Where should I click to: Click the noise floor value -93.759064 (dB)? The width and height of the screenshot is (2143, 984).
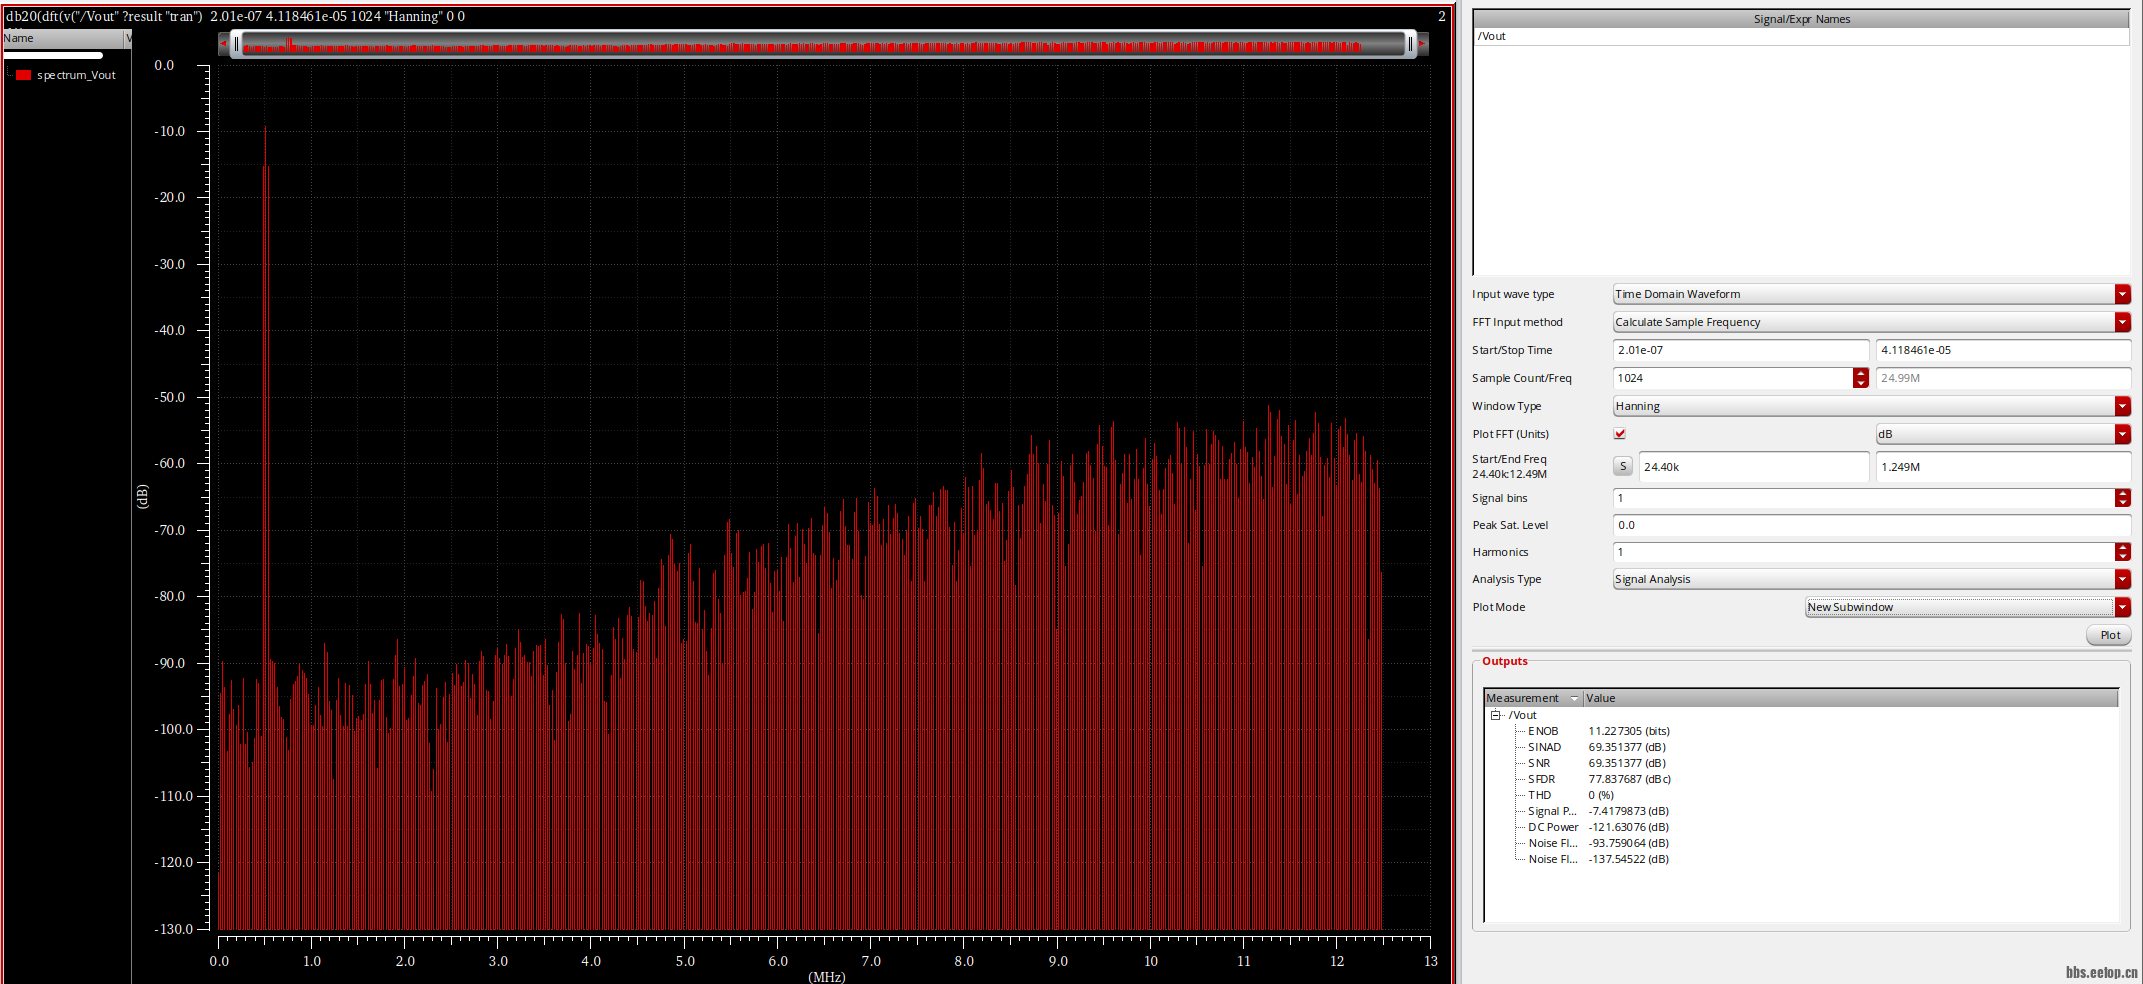[x=1629, y=843]
